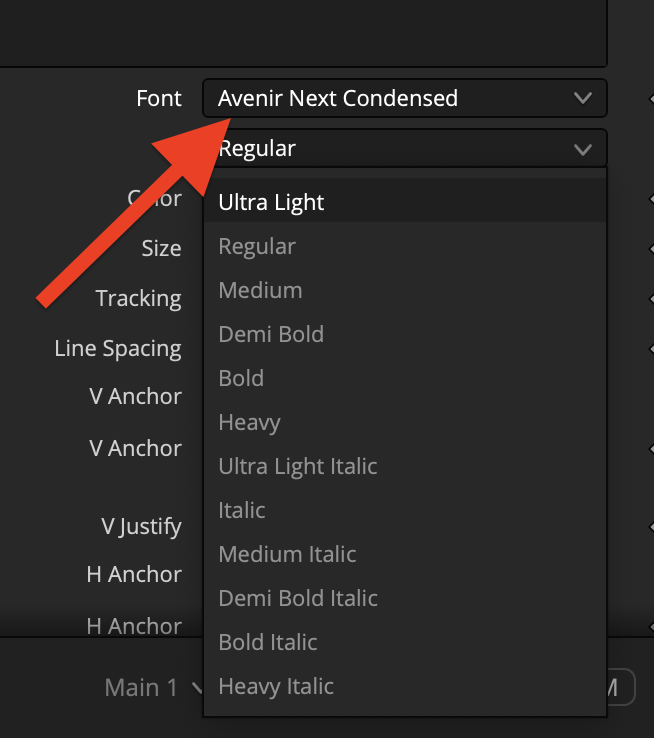Screen dimensions: 654x738
Task: Click the keyframe diamond on the Line Spacing row
Action: [x=651, y=349]
